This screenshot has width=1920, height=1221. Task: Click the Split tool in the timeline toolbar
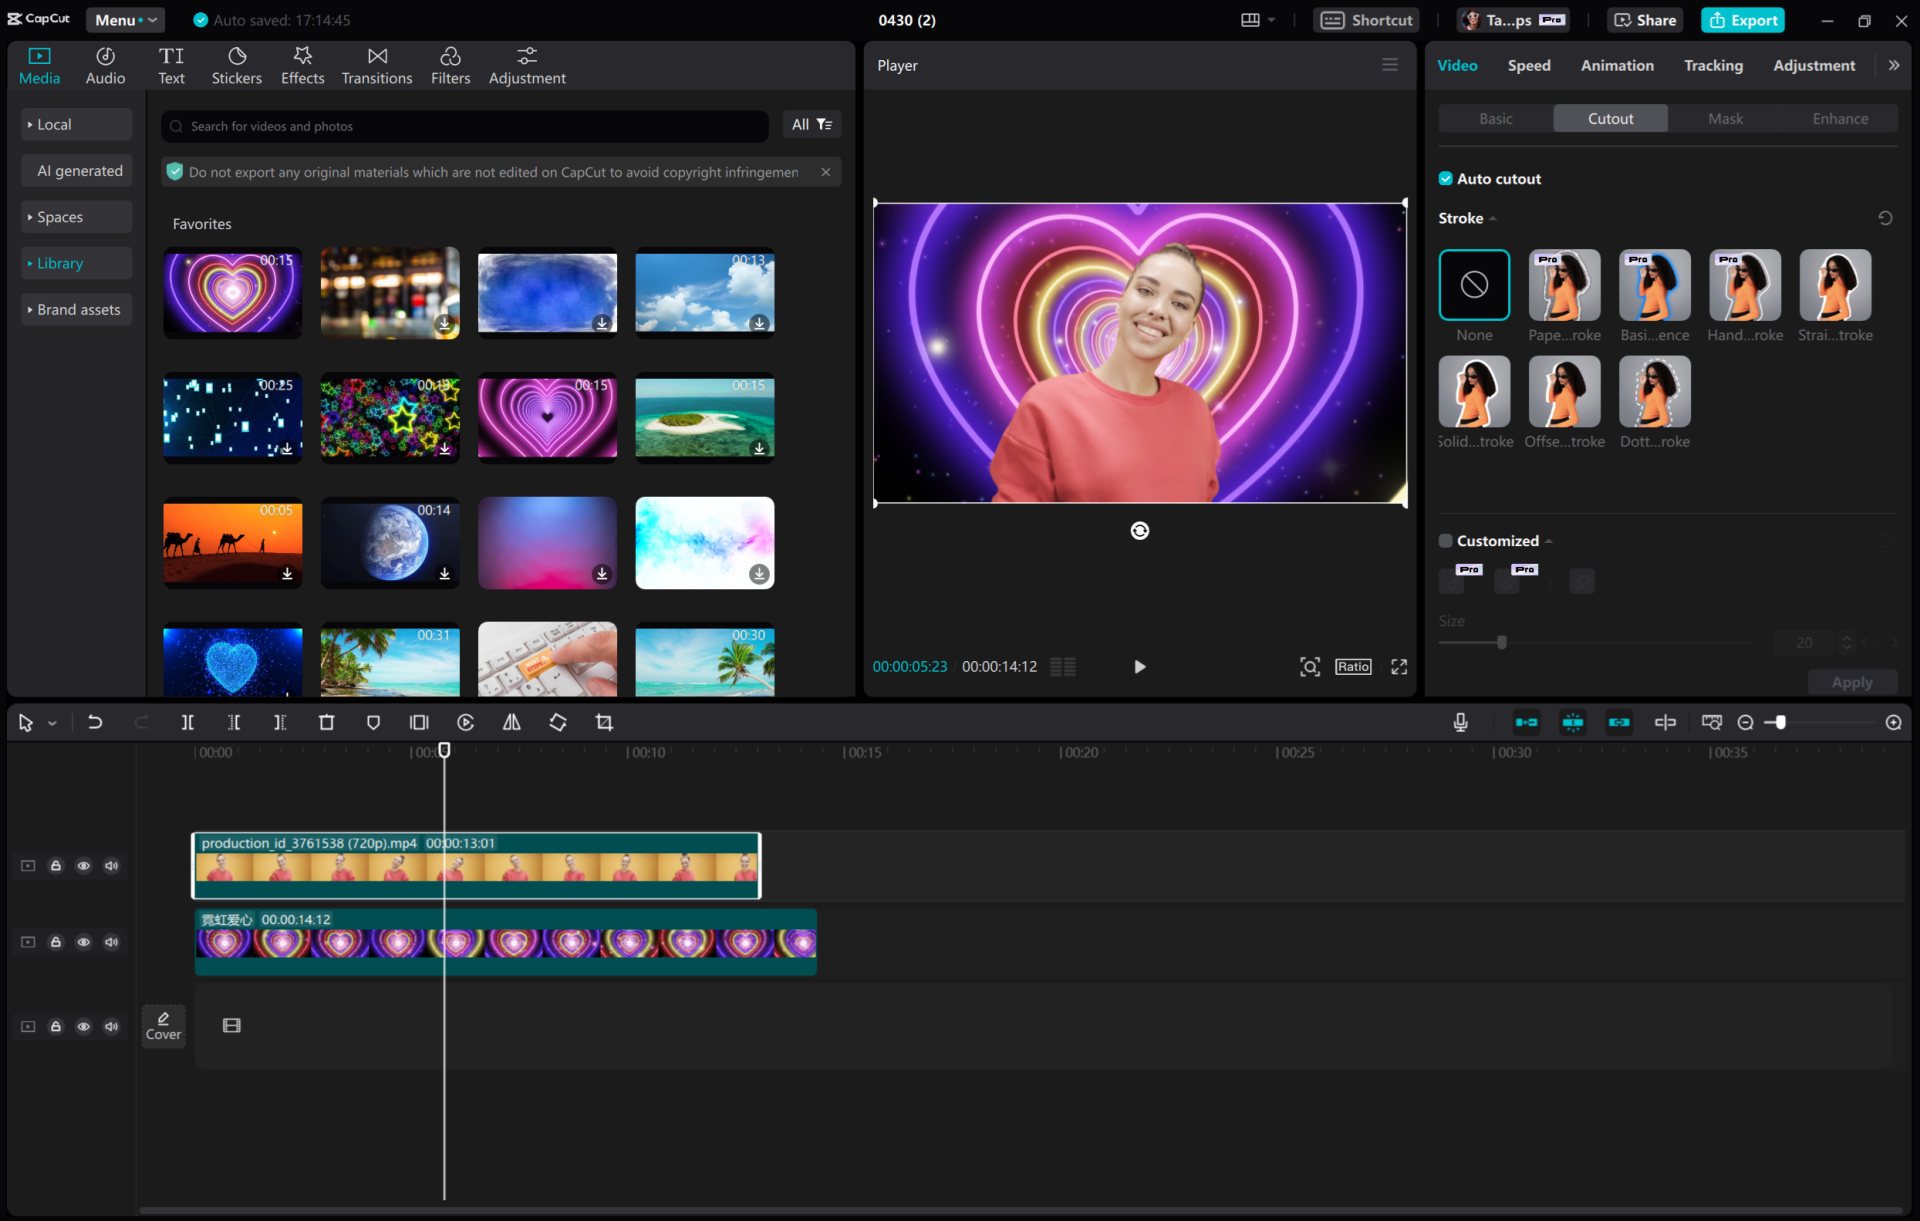187,722
